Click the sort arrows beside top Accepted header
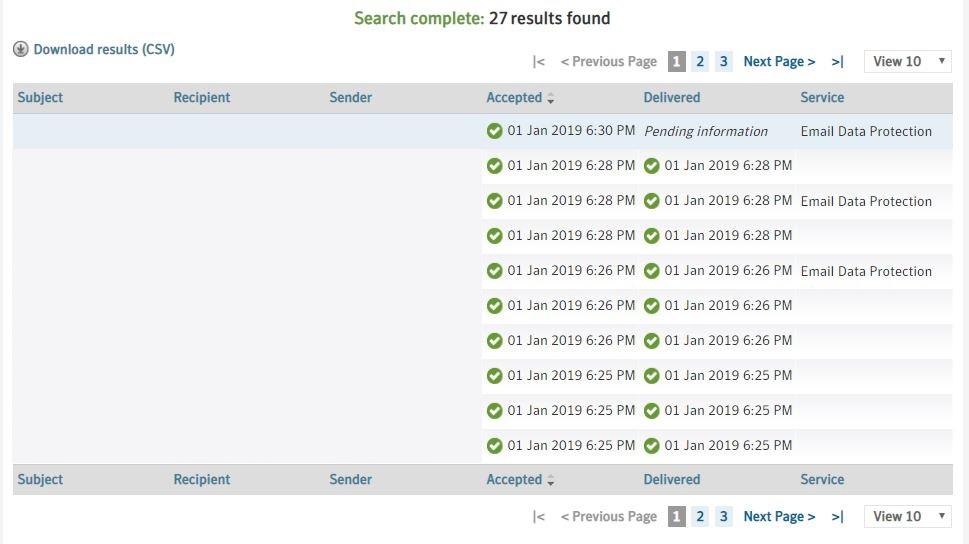Image resolution: width=969 pixels, height=544 pixels. point(551,98)
